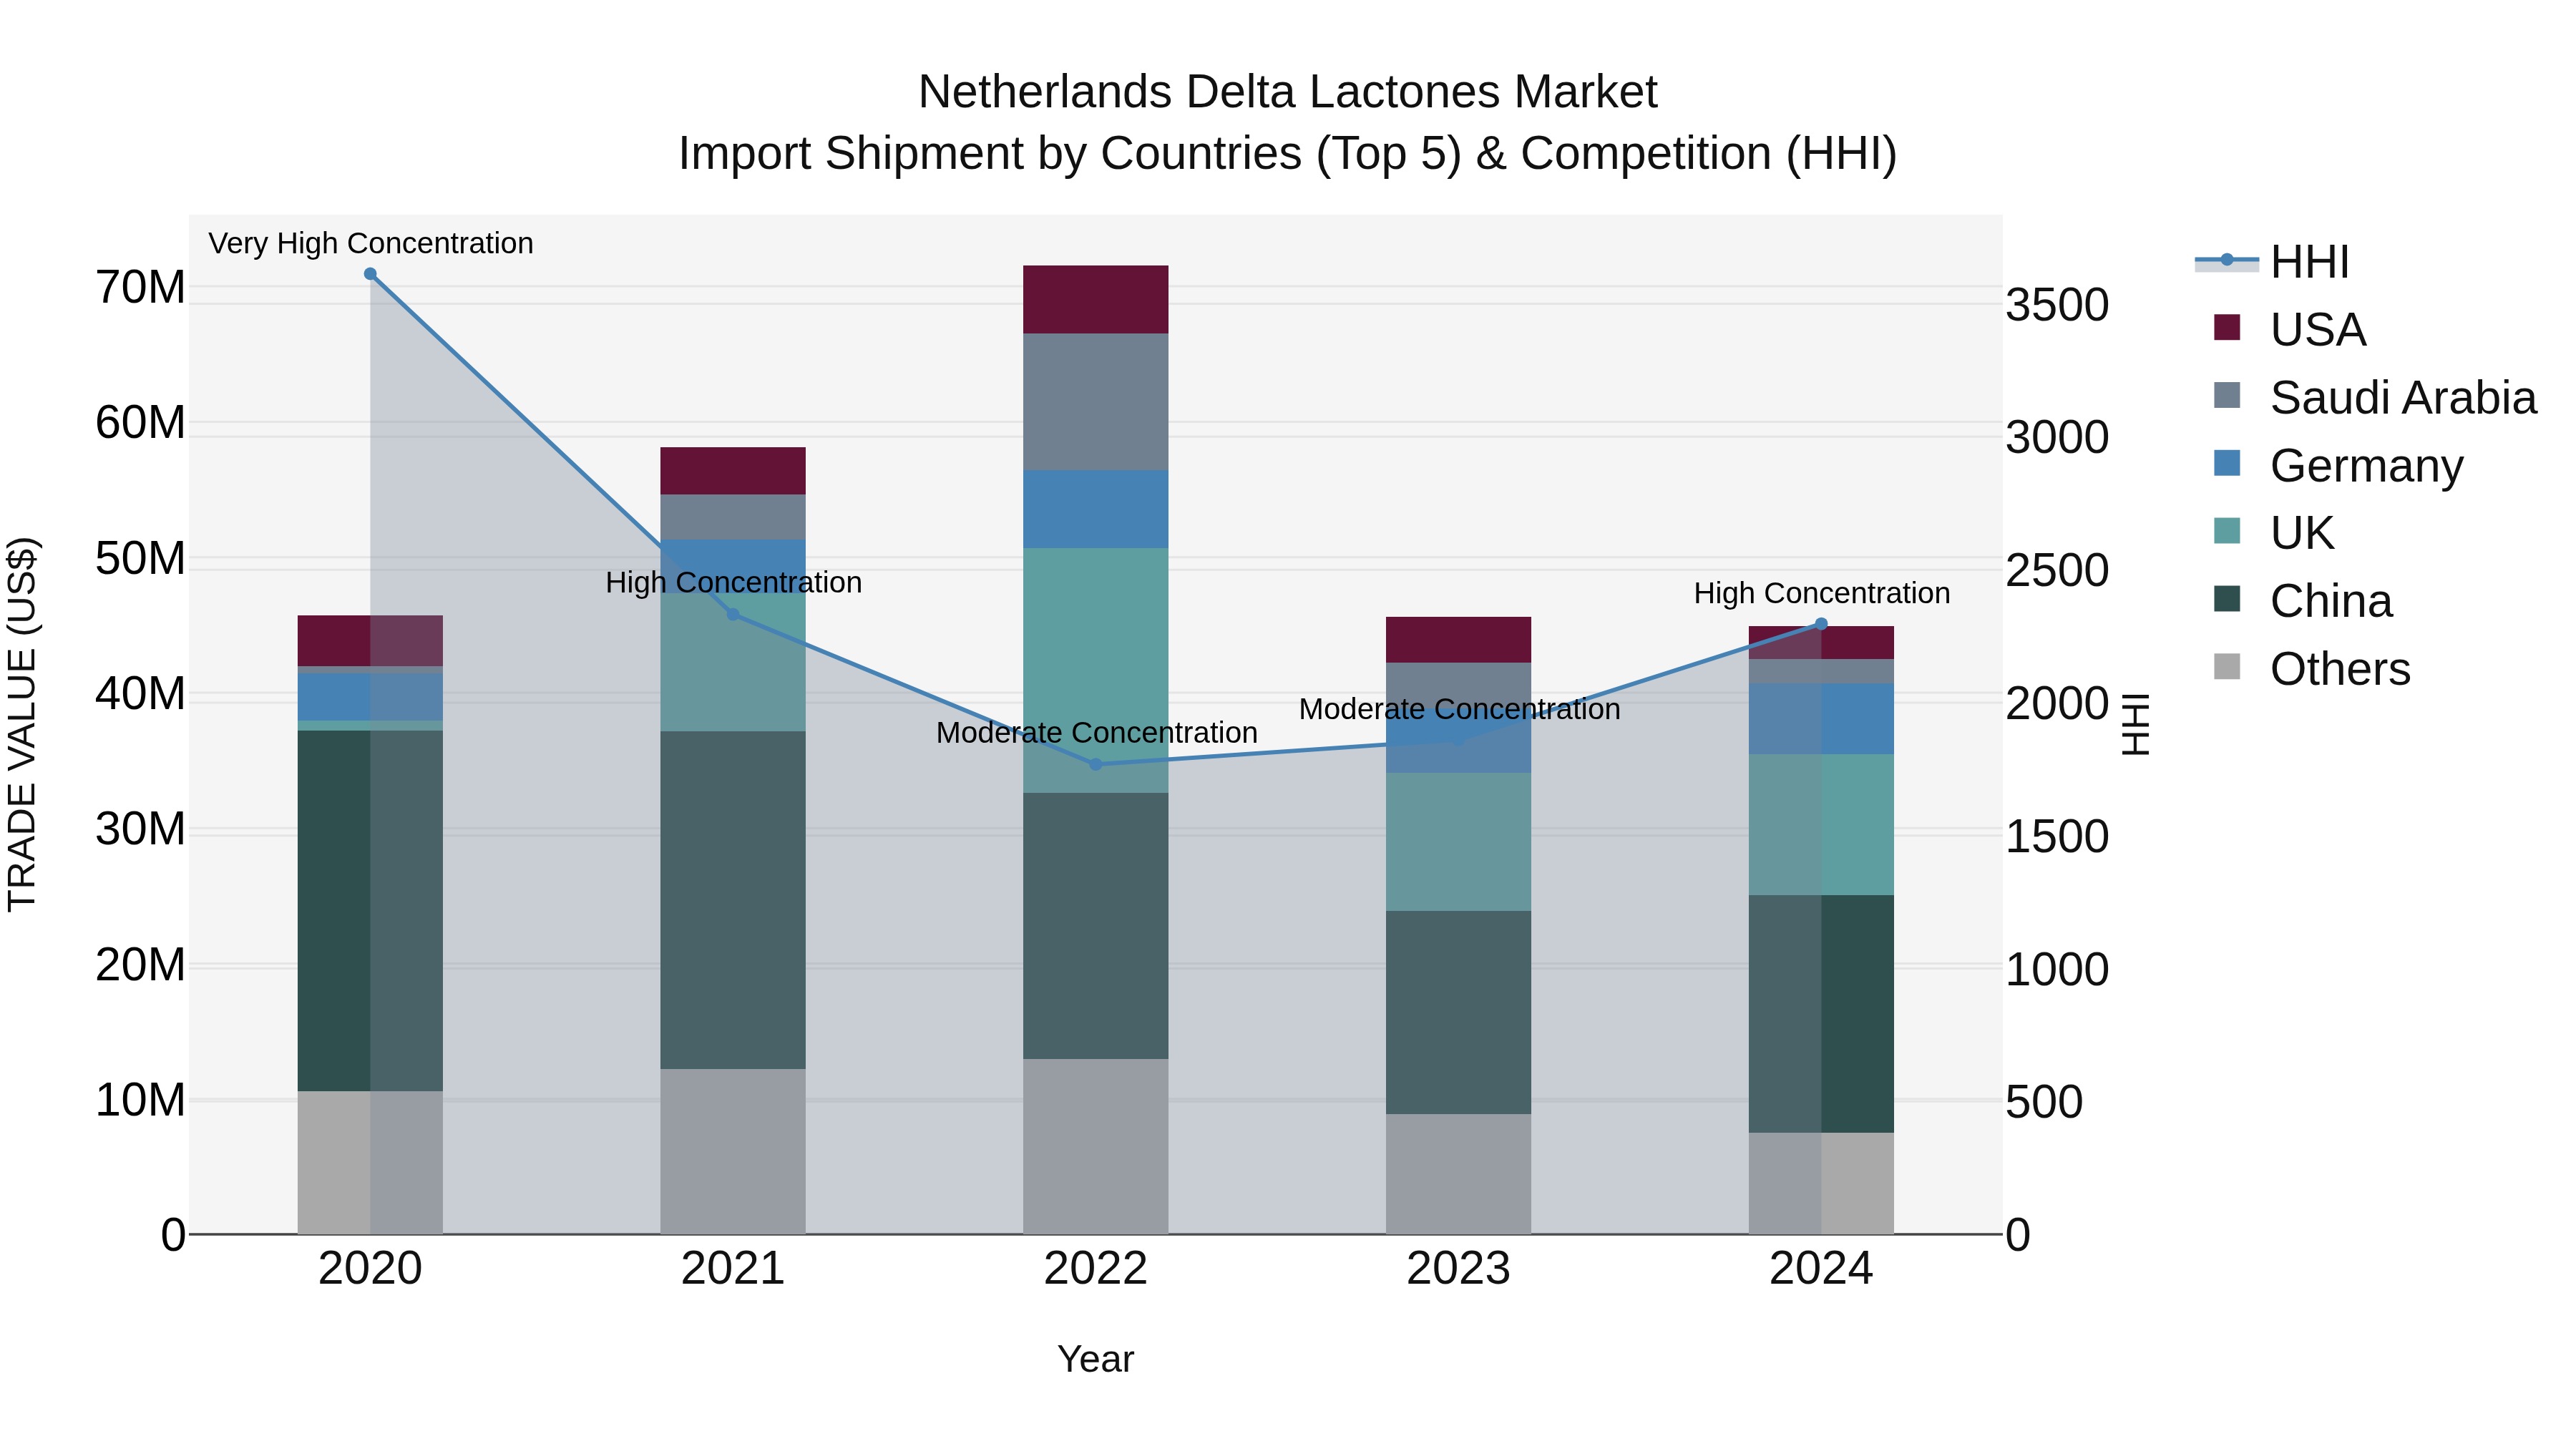Toggle the USA legend entry

(2290, 329)
